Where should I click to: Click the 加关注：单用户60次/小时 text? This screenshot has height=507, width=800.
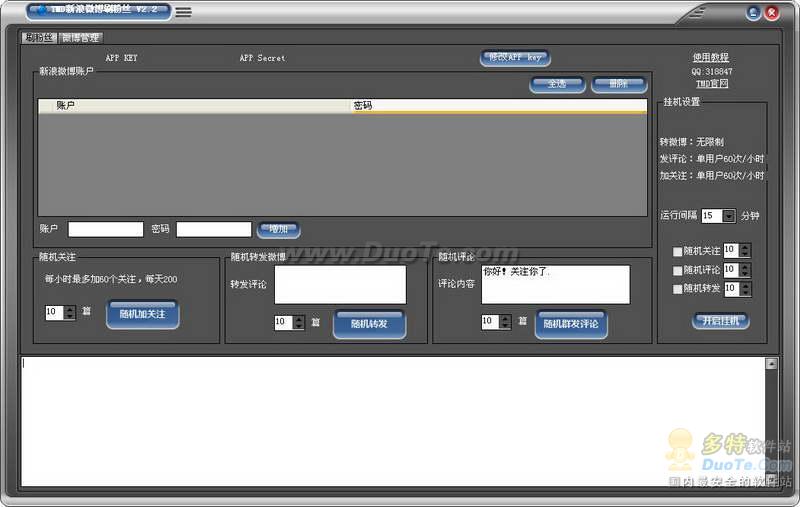pos(712,175)
